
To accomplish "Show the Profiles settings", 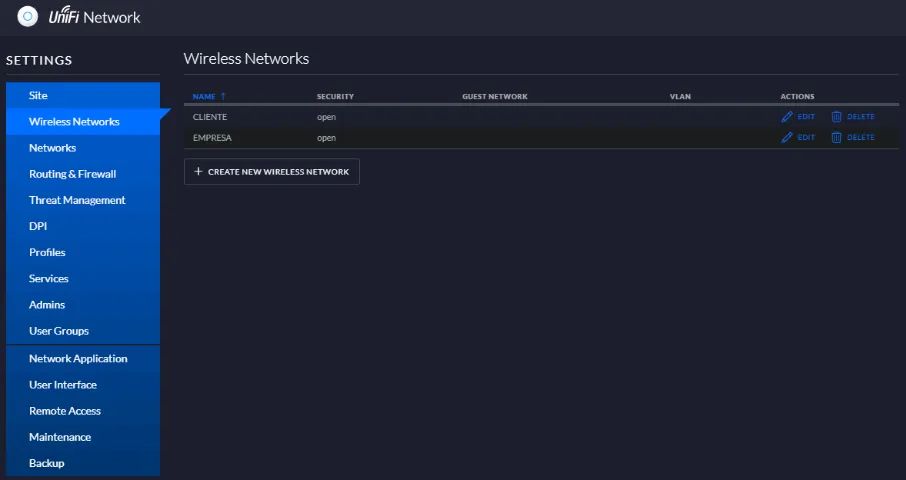I will tap(47, 252).
